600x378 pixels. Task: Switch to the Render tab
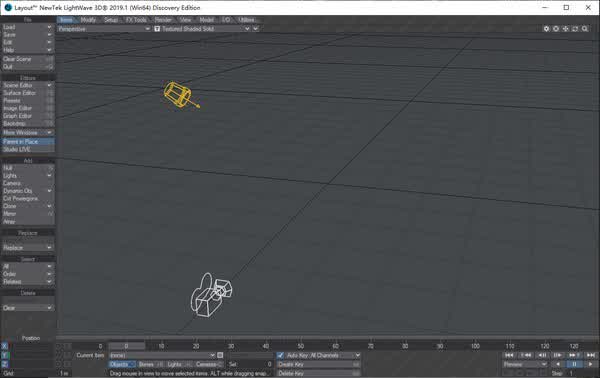(163, 20)
